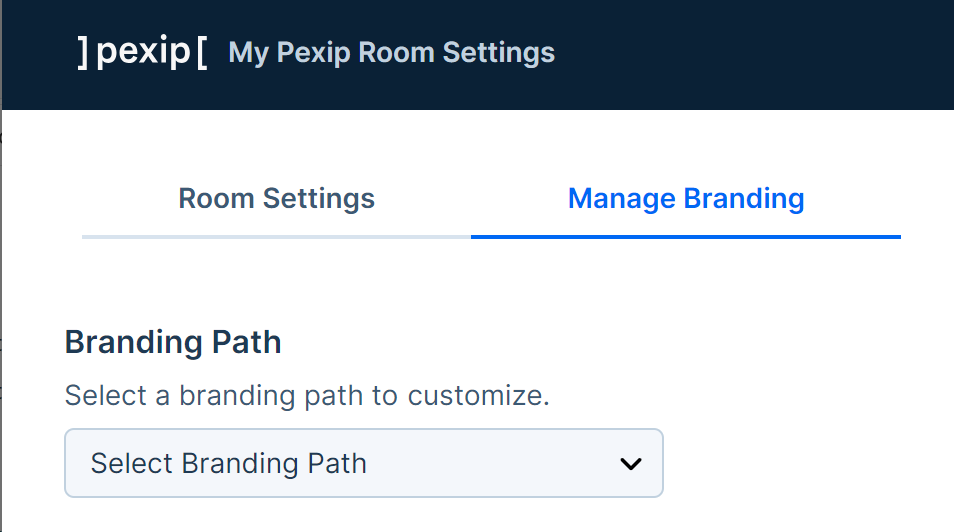This screenshot has width=954, height=532.
Task: Click the "My Pexip Room Settings" title
Action: coord(391,53)
